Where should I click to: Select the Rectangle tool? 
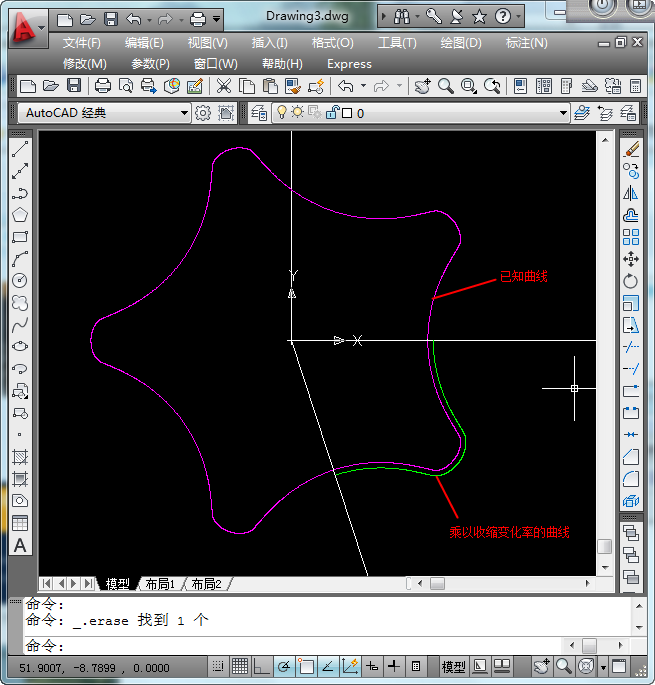(20, 237)
